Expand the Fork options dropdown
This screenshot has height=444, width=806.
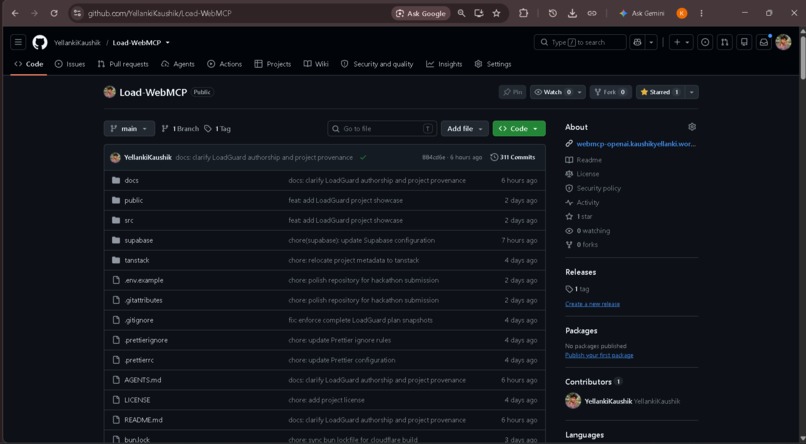click(x=611, y=92)
